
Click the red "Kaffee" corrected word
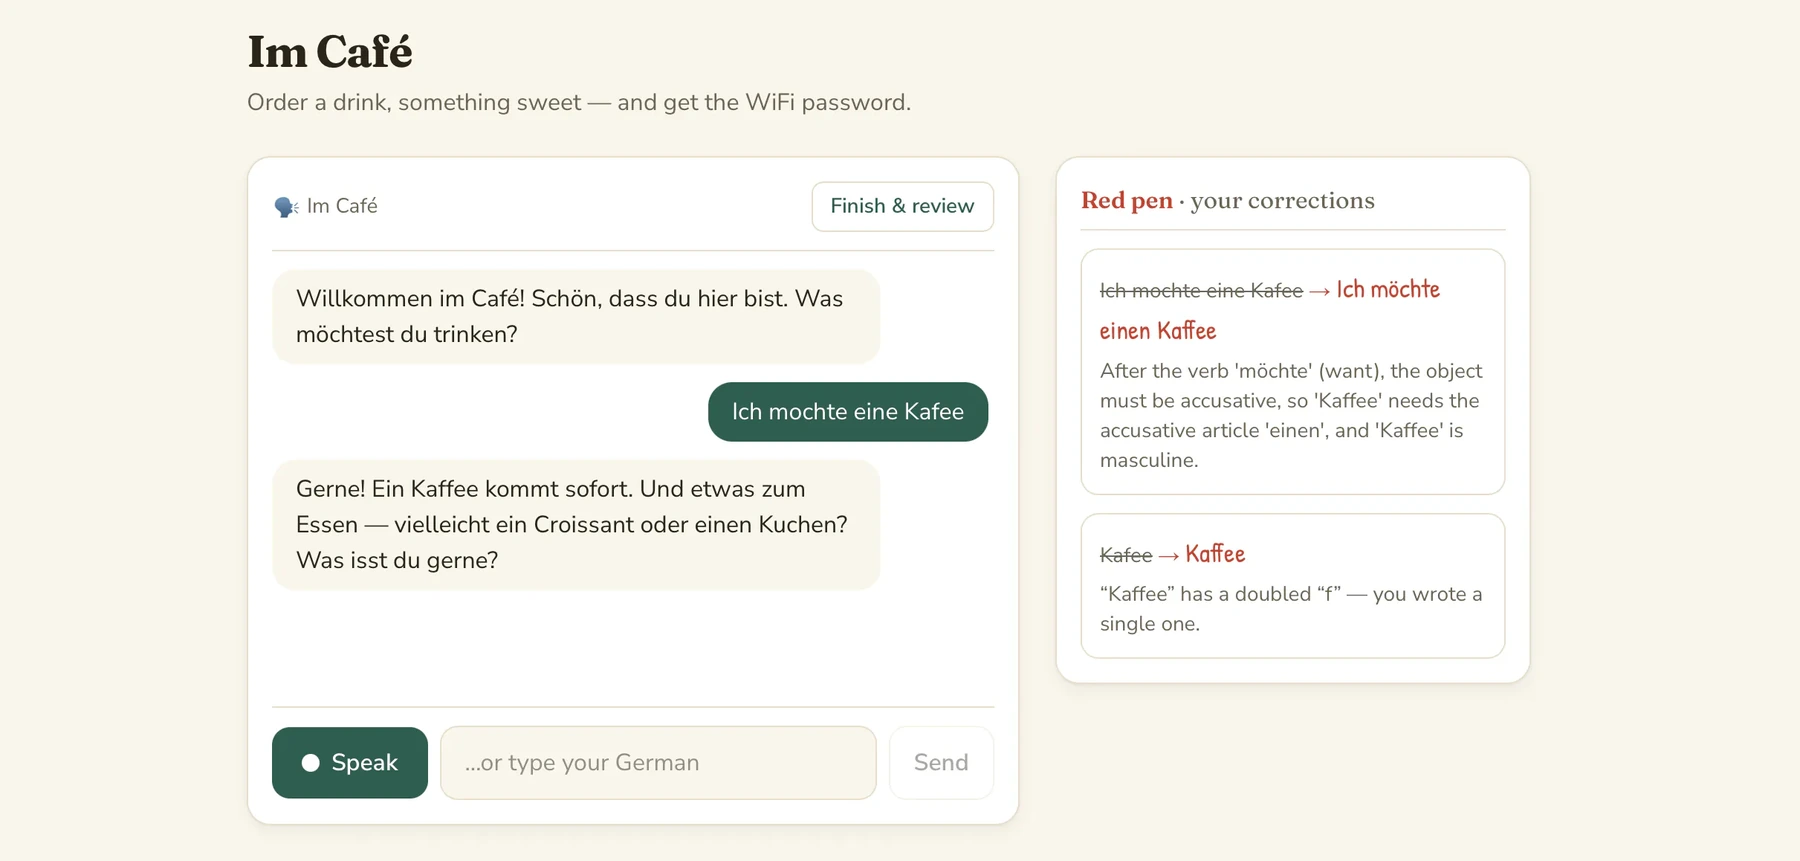(x=1215, y=554)
